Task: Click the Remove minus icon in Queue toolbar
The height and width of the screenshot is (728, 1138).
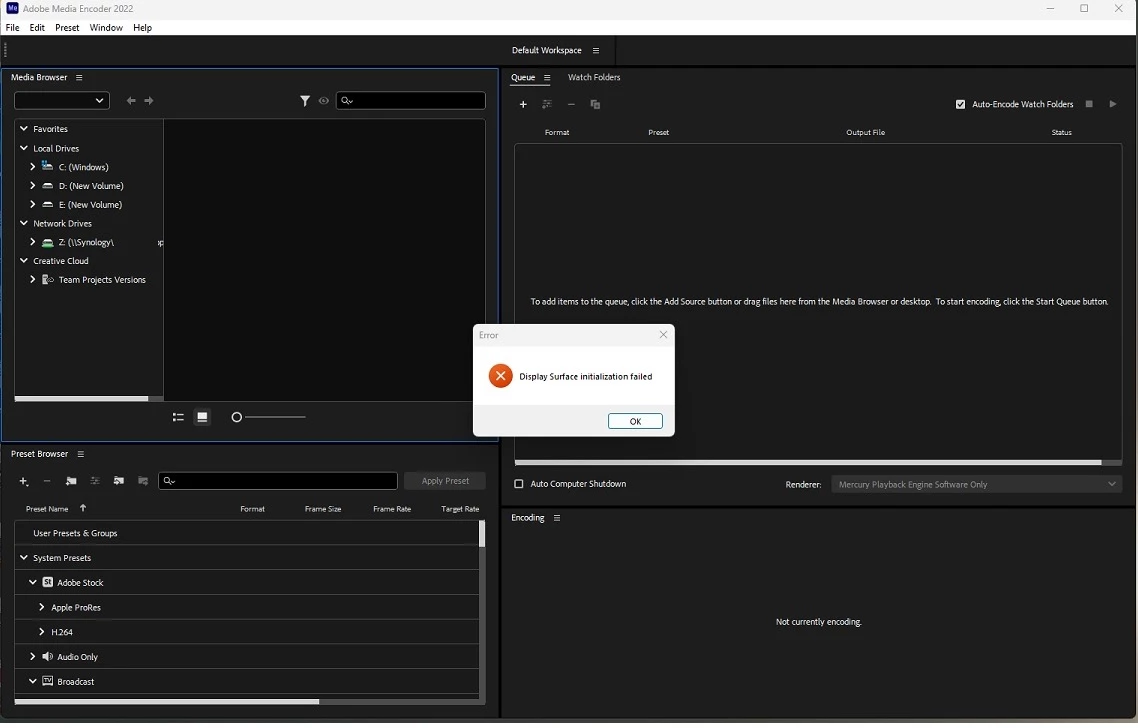Action: tap(571, 105)
